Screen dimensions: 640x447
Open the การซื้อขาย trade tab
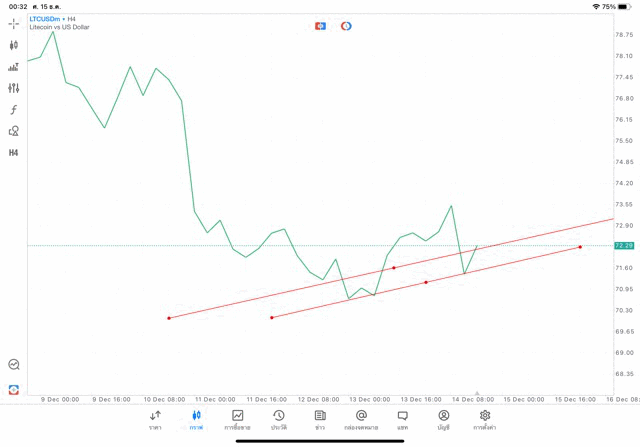point(238,419)
